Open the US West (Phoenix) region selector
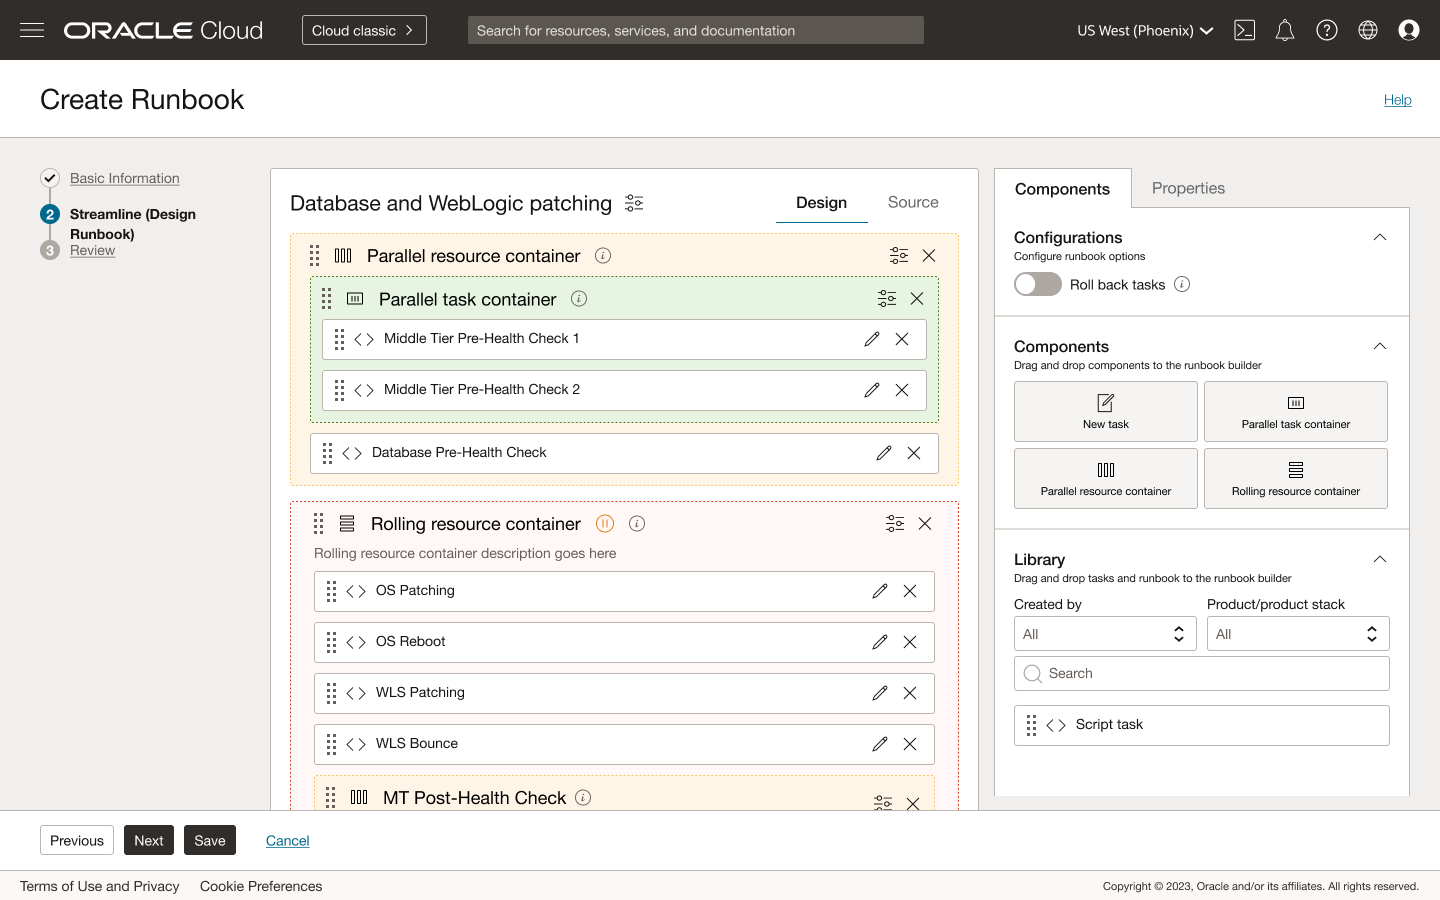 (1144, 30)
